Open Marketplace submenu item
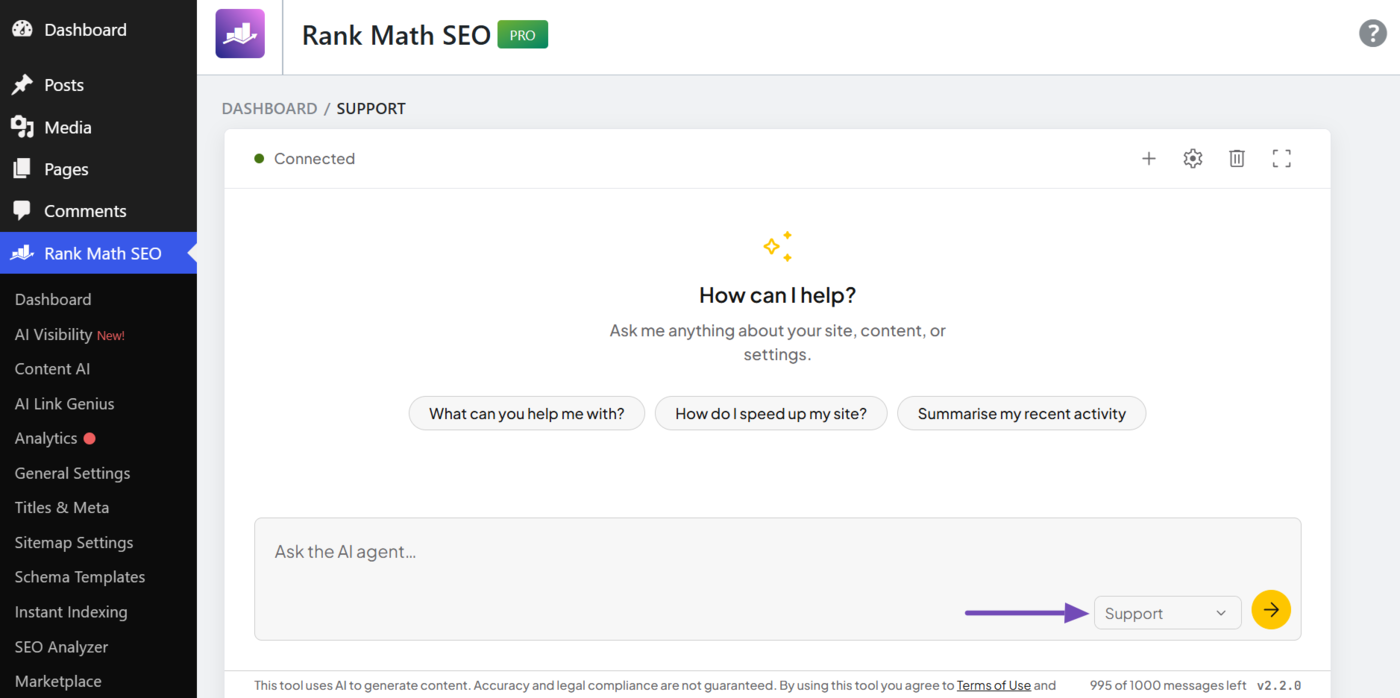The height and width of the screenshot is (698, 1400). [x=57, y=681]
